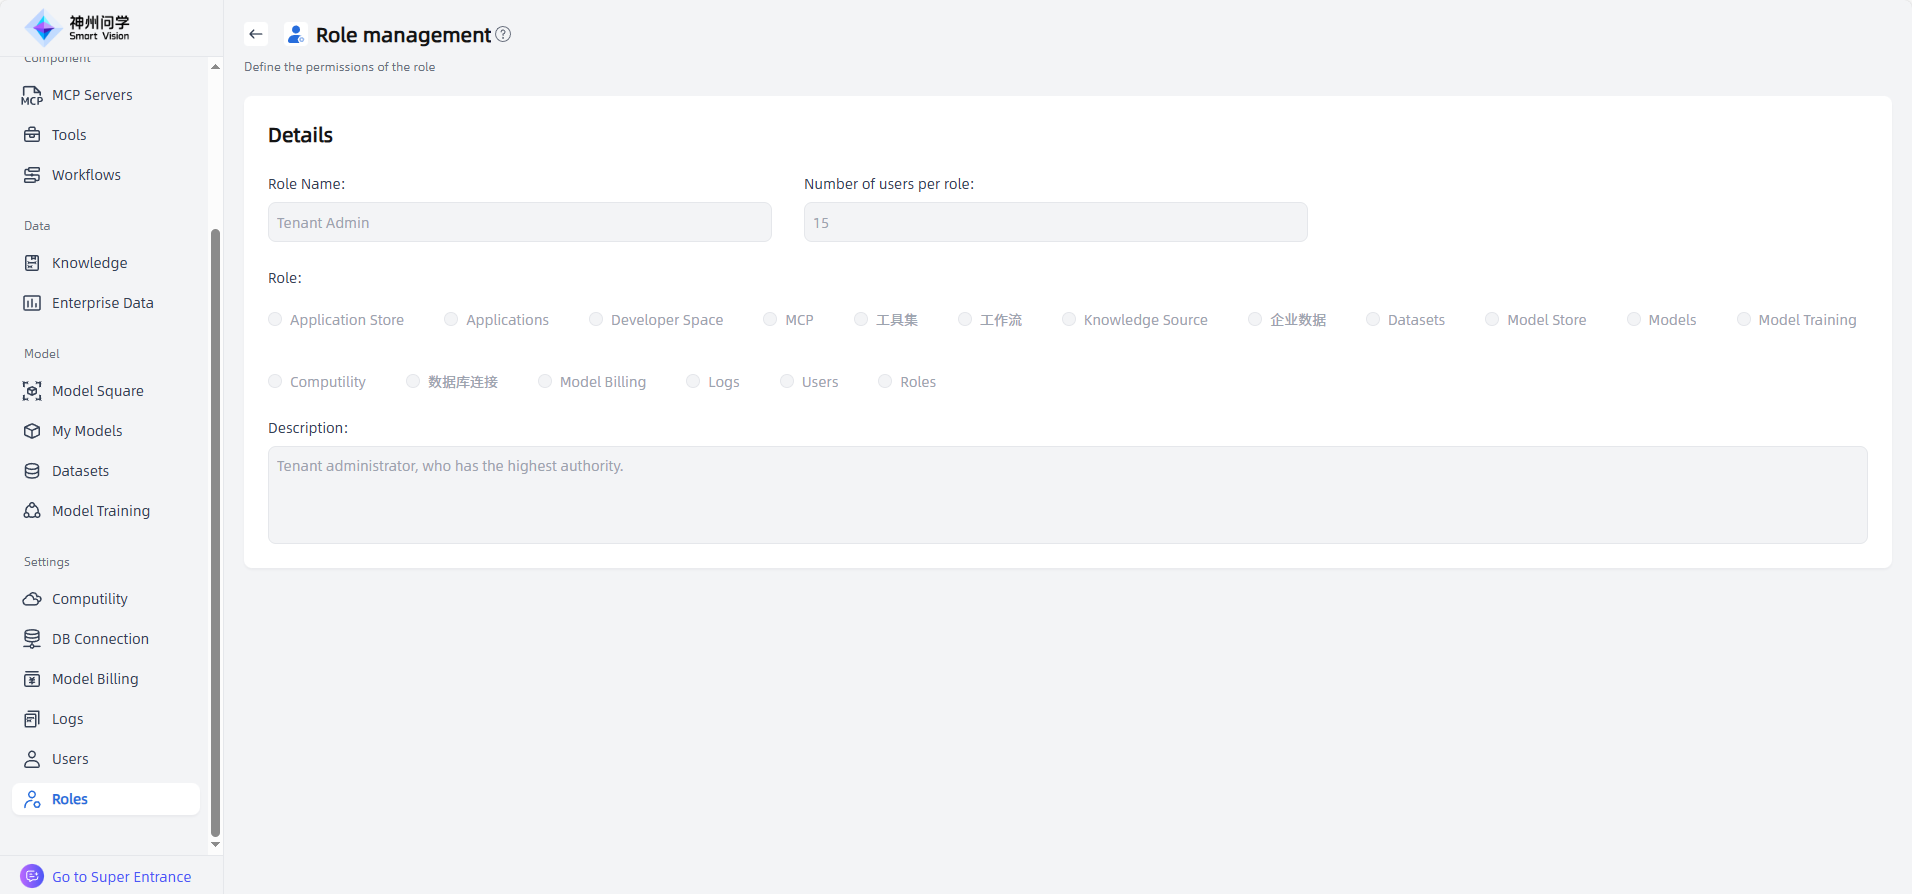Image resolution: width=1912 pixels, height=894 pixels.
Task: Select the Developer Space radio option
Action: 596,320
